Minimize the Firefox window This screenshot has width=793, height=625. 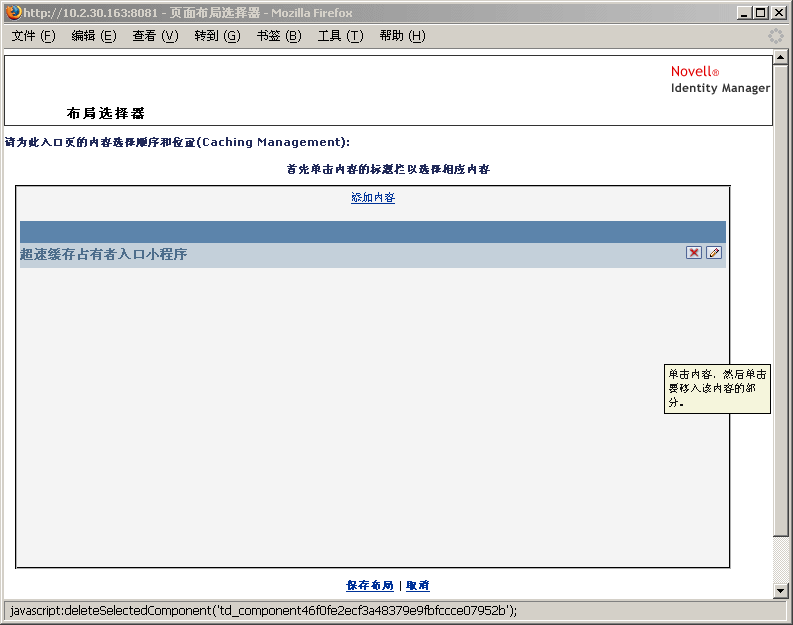click(743, 13)
